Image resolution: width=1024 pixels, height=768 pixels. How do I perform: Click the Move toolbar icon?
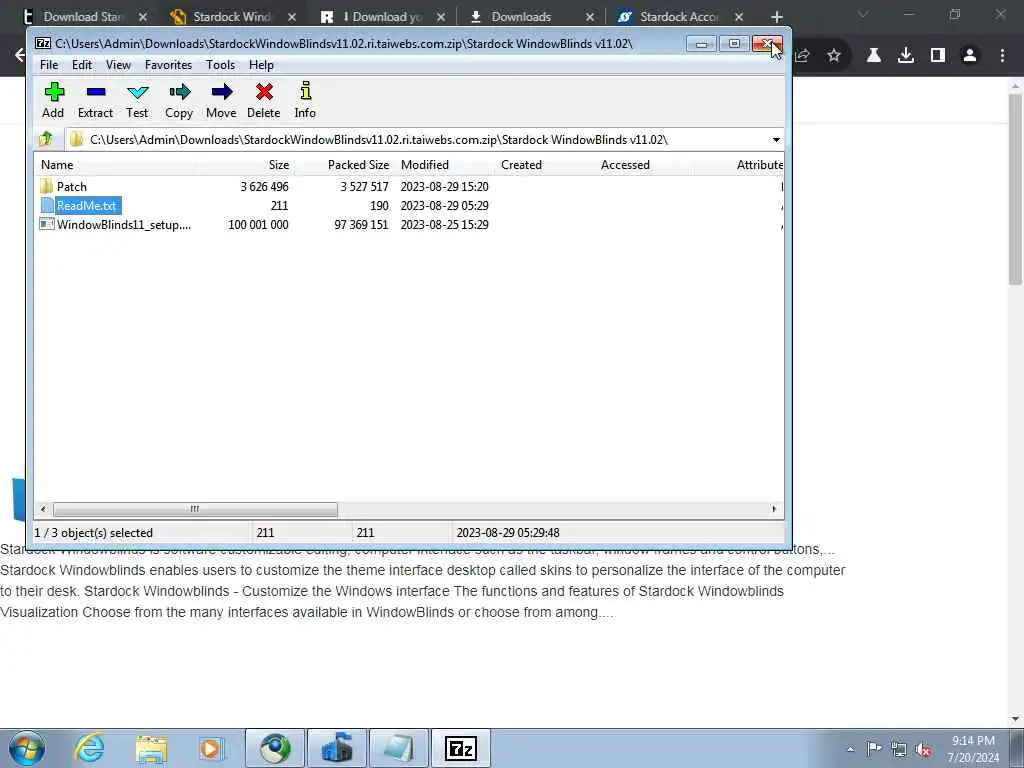(x=221, y=100)
